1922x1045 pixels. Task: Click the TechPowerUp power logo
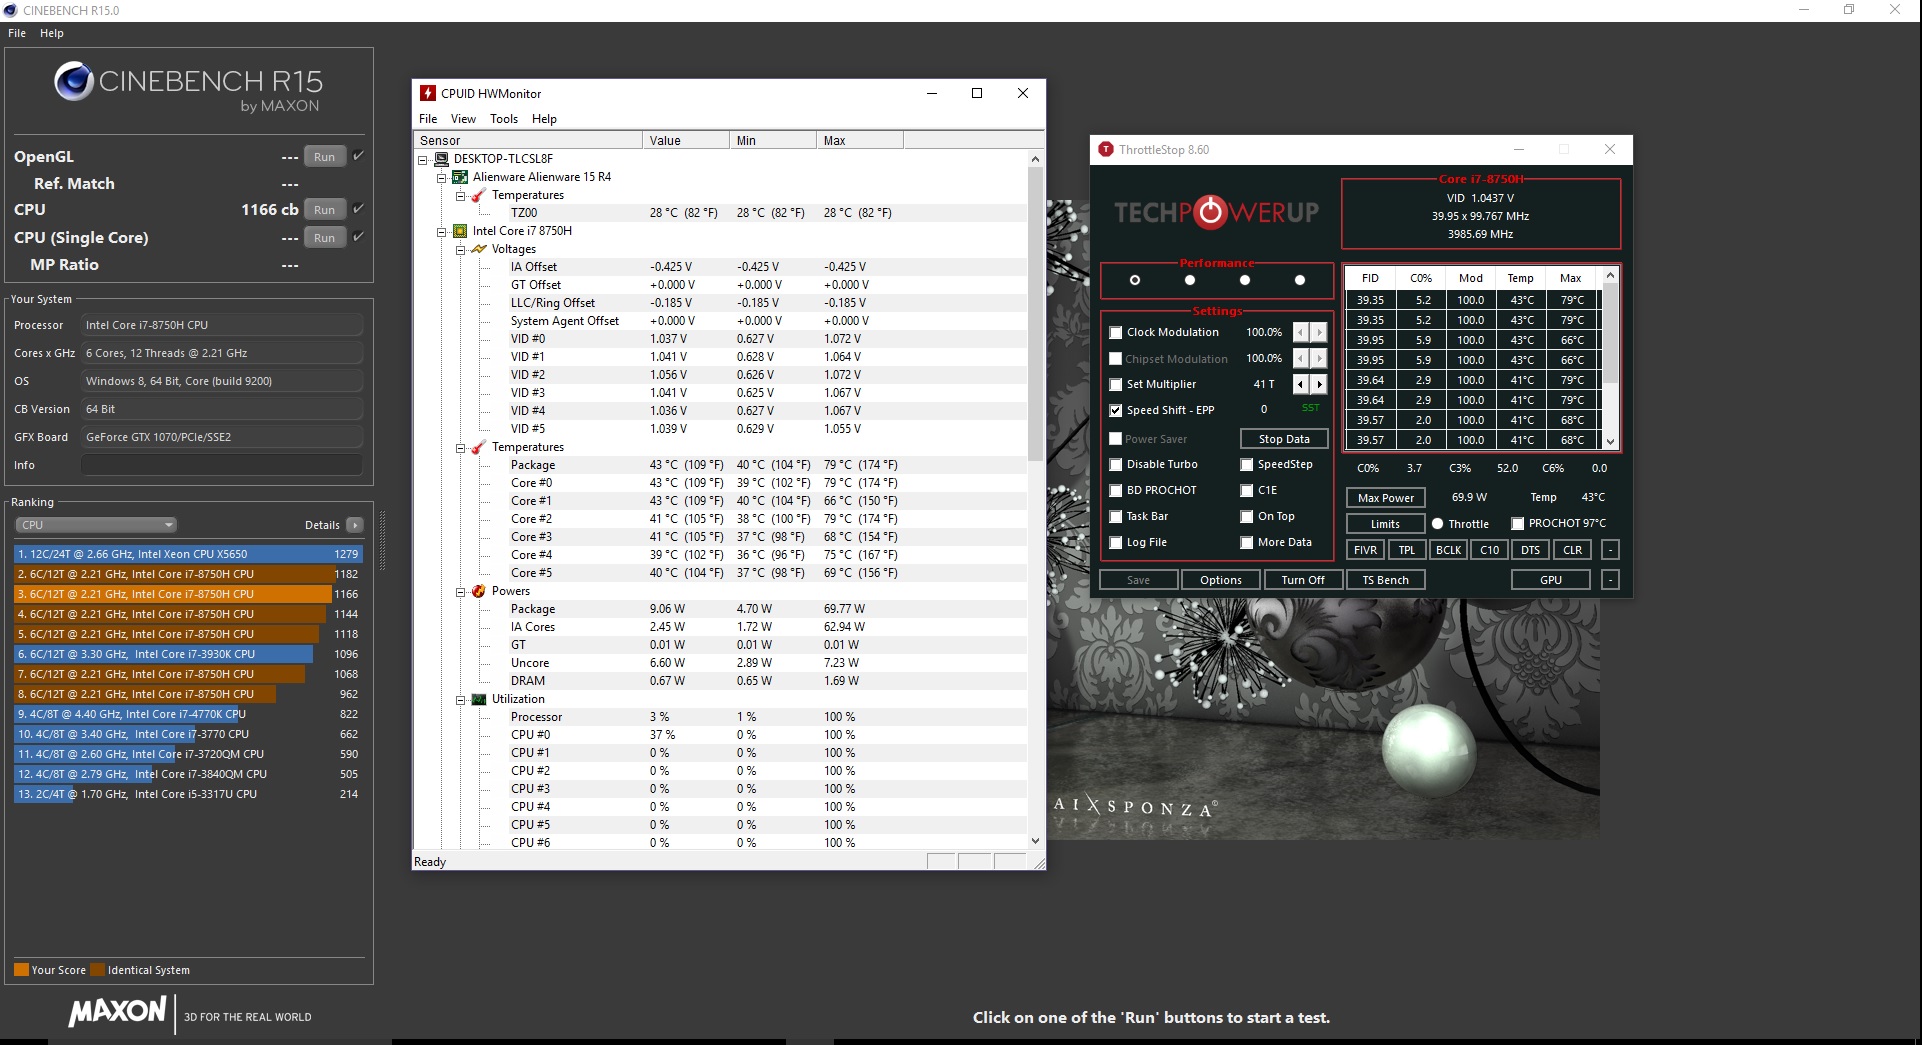[x=1211, y=211]
